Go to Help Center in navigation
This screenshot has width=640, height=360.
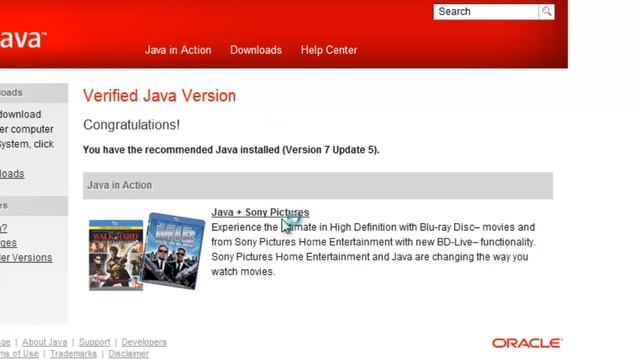tap(329, 50)
